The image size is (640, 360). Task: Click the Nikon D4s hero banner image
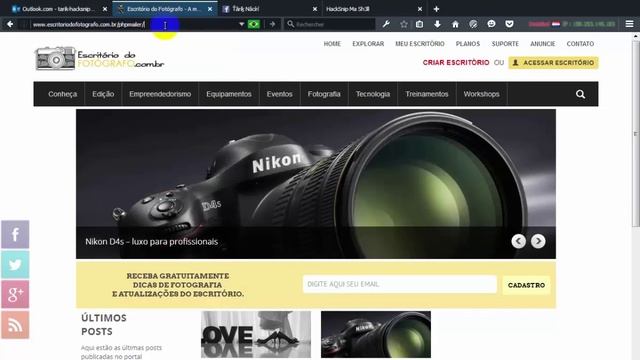[x=316, y=184]
